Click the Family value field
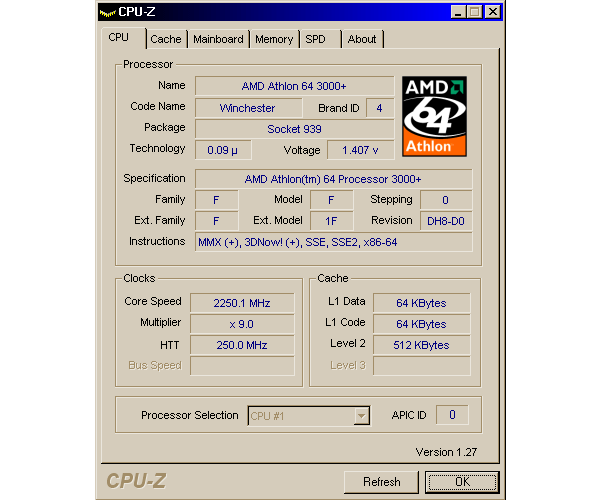 pyautogui.click(x=217, y=200)
